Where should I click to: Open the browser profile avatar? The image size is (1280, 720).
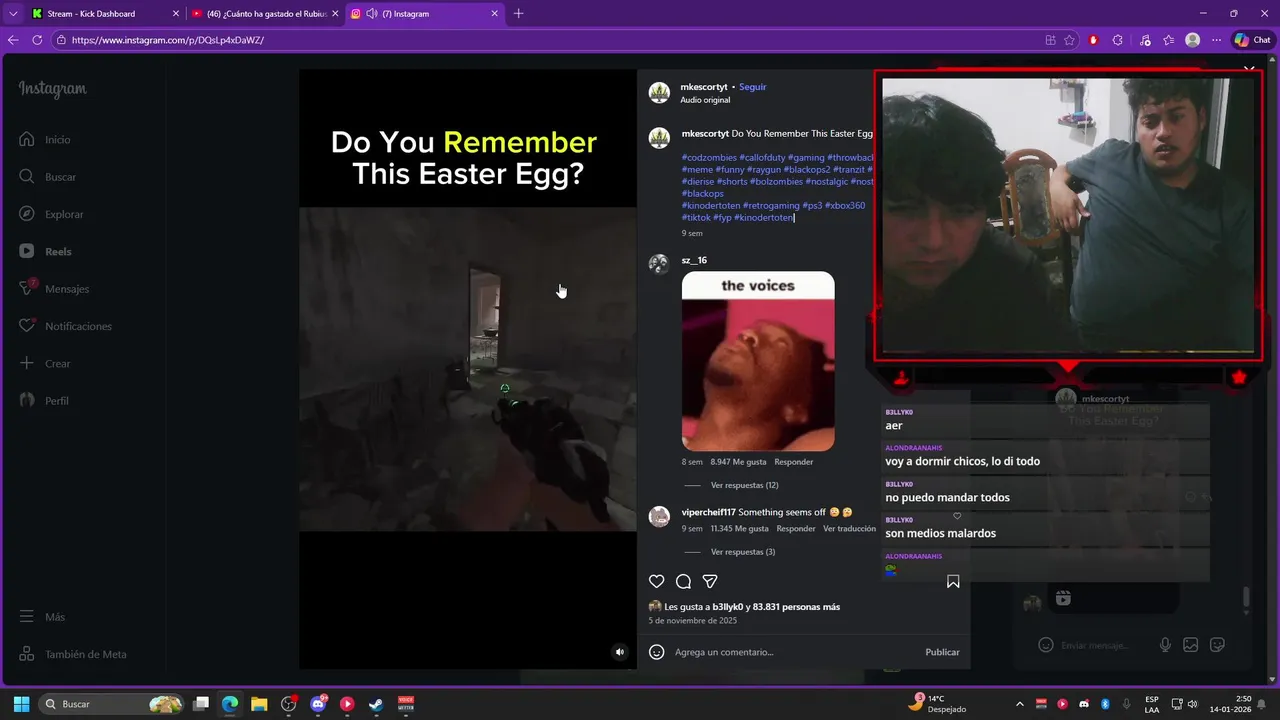pos(1192,40)
